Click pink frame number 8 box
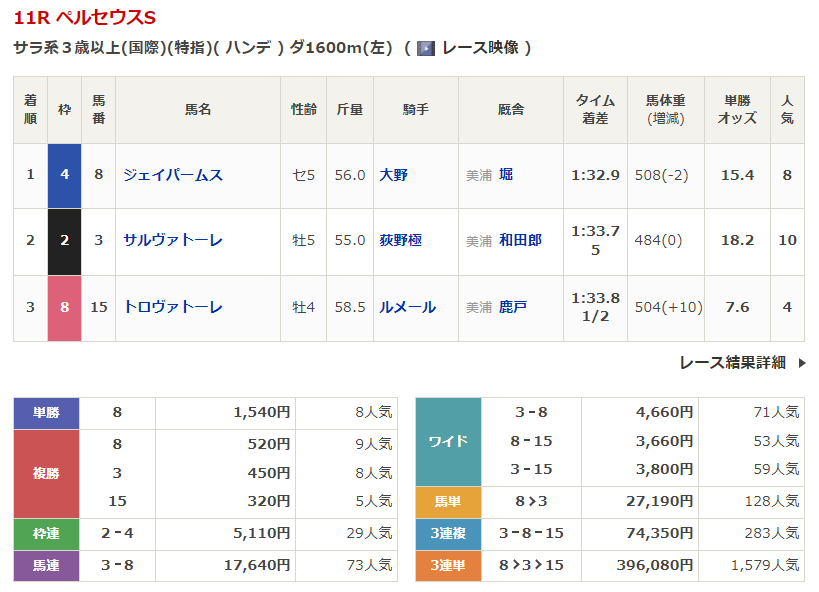Image resolution: width=819 pixels, height=592 pixels. 65,307
